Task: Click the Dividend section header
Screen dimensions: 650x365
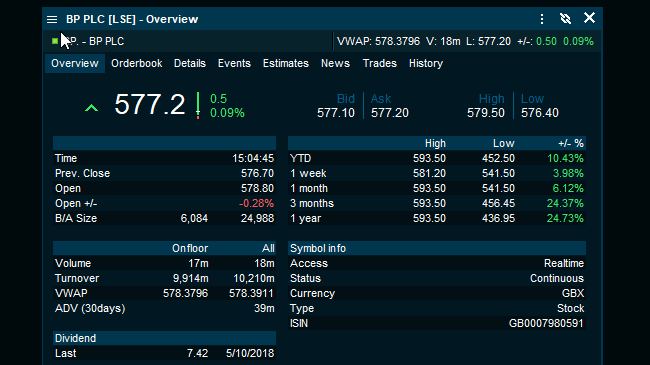Action: coord(164,338)
